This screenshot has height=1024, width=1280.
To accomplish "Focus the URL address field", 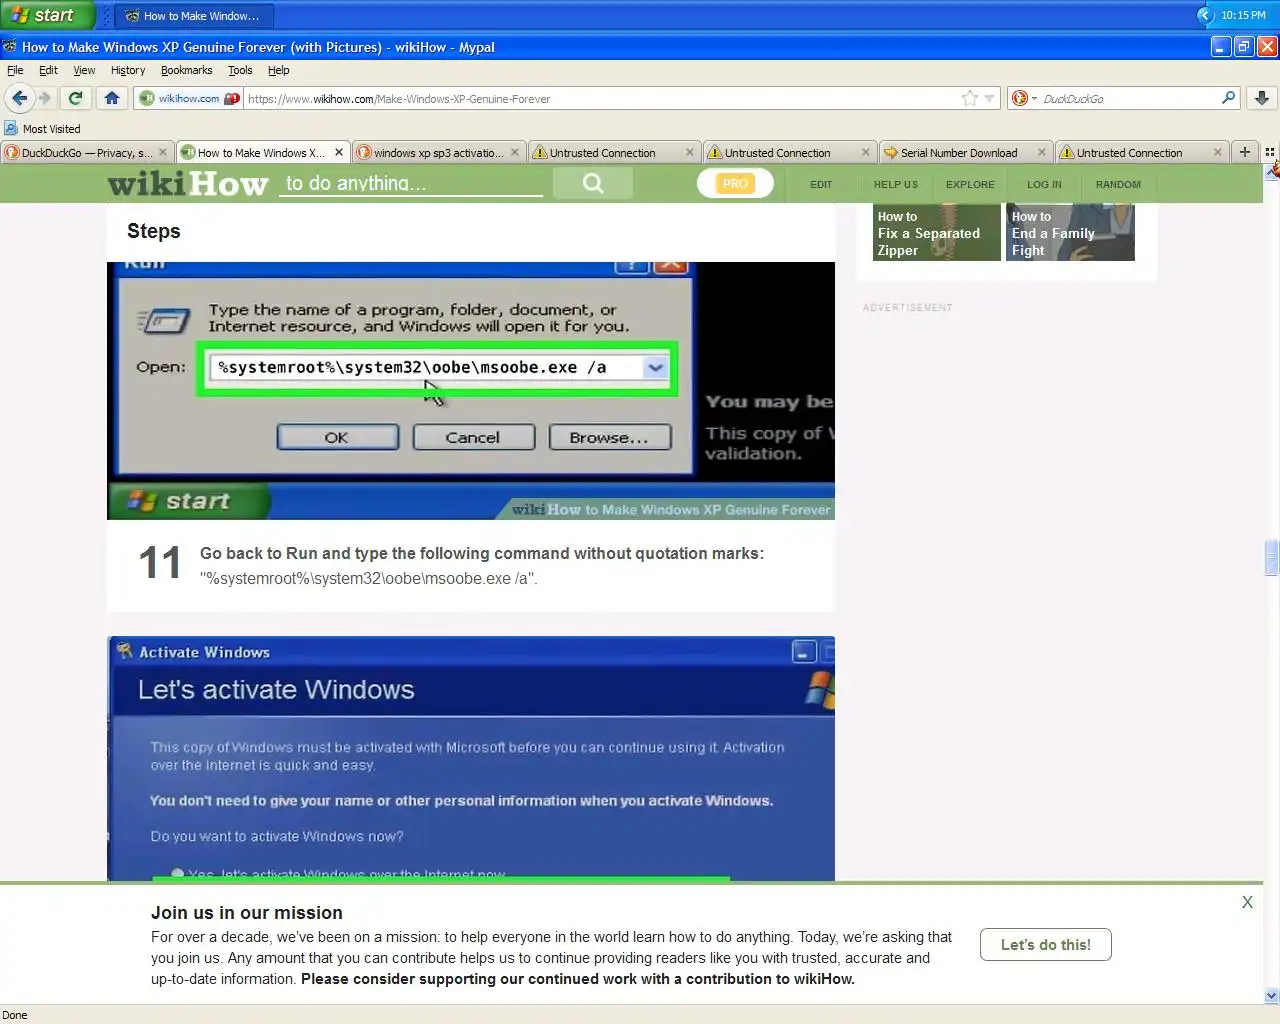I will (600, 98).
